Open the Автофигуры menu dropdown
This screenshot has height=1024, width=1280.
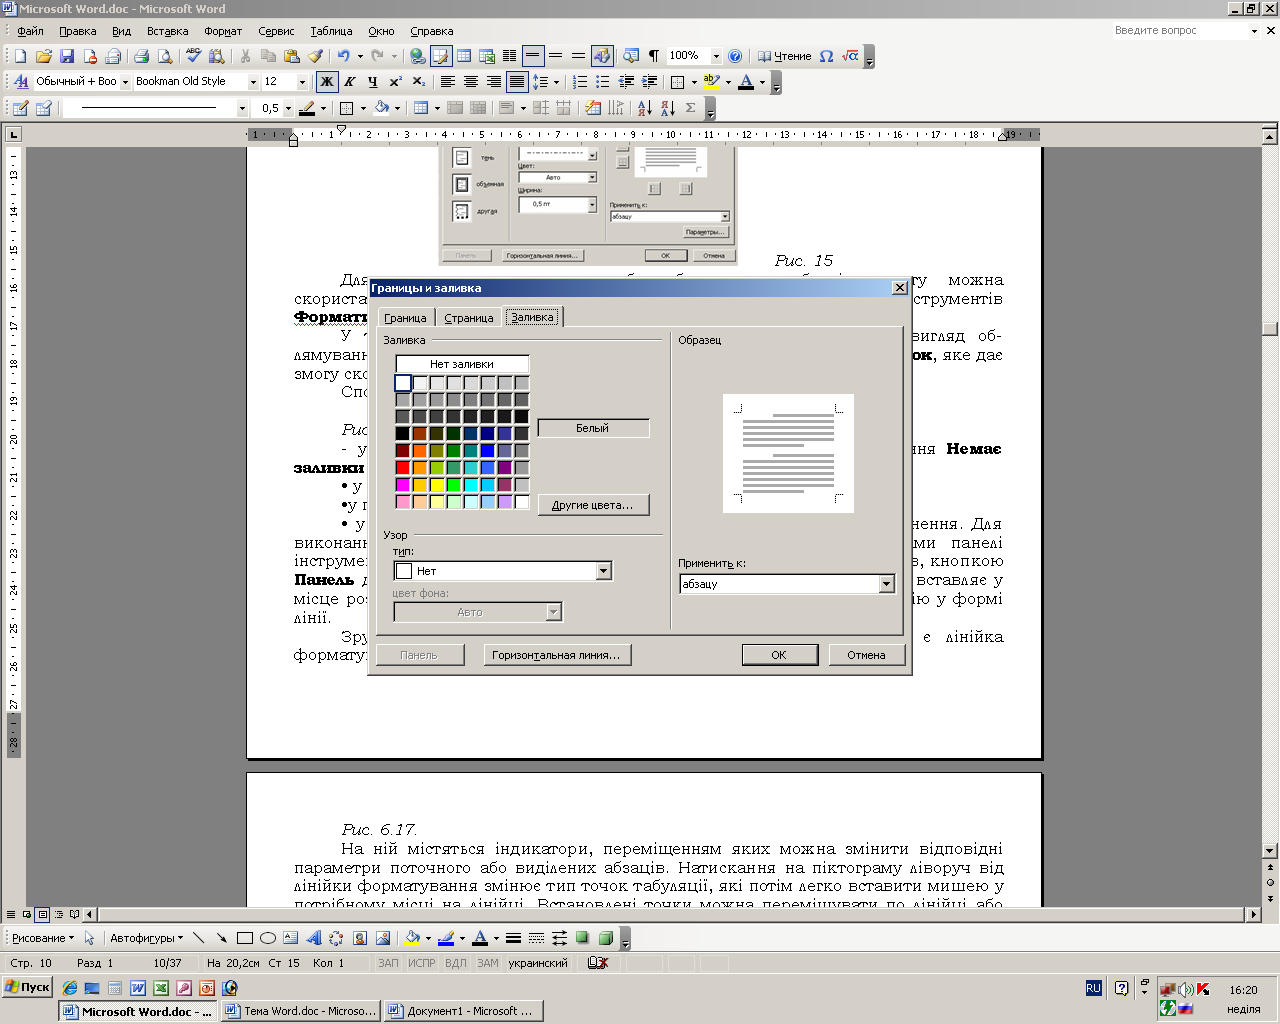coord(146,938)
